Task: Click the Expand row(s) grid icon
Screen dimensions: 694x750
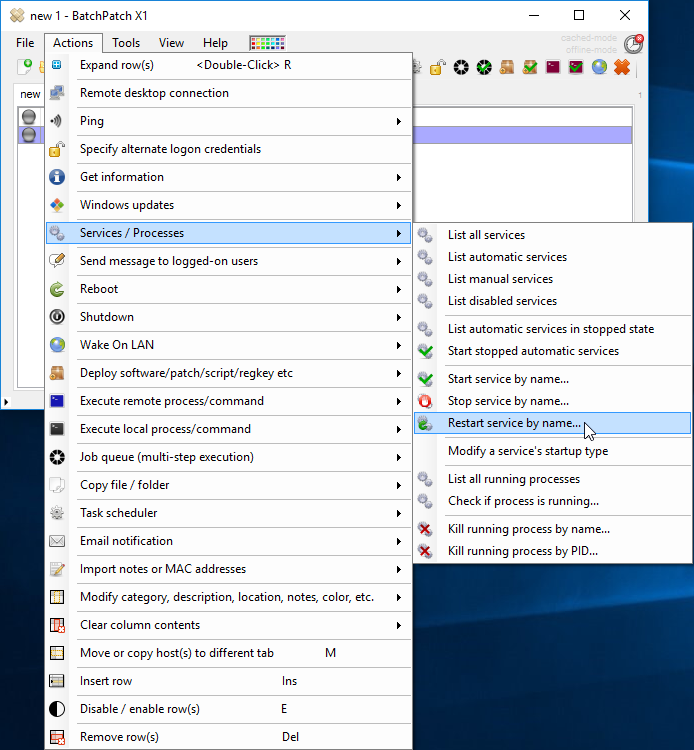Action: coord(56,65)
